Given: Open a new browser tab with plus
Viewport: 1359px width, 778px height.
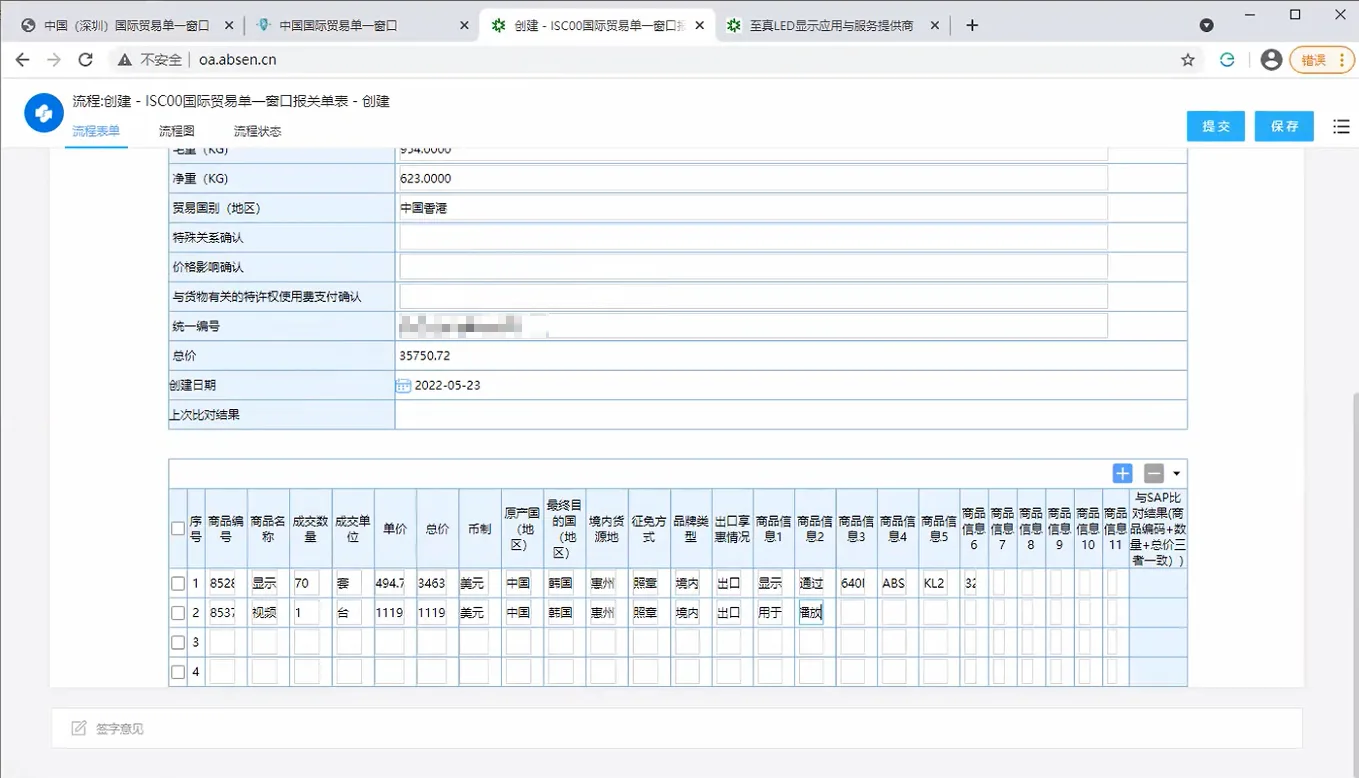Looking at the screenshot, I should pyautogui.click(x=972, y=25).
